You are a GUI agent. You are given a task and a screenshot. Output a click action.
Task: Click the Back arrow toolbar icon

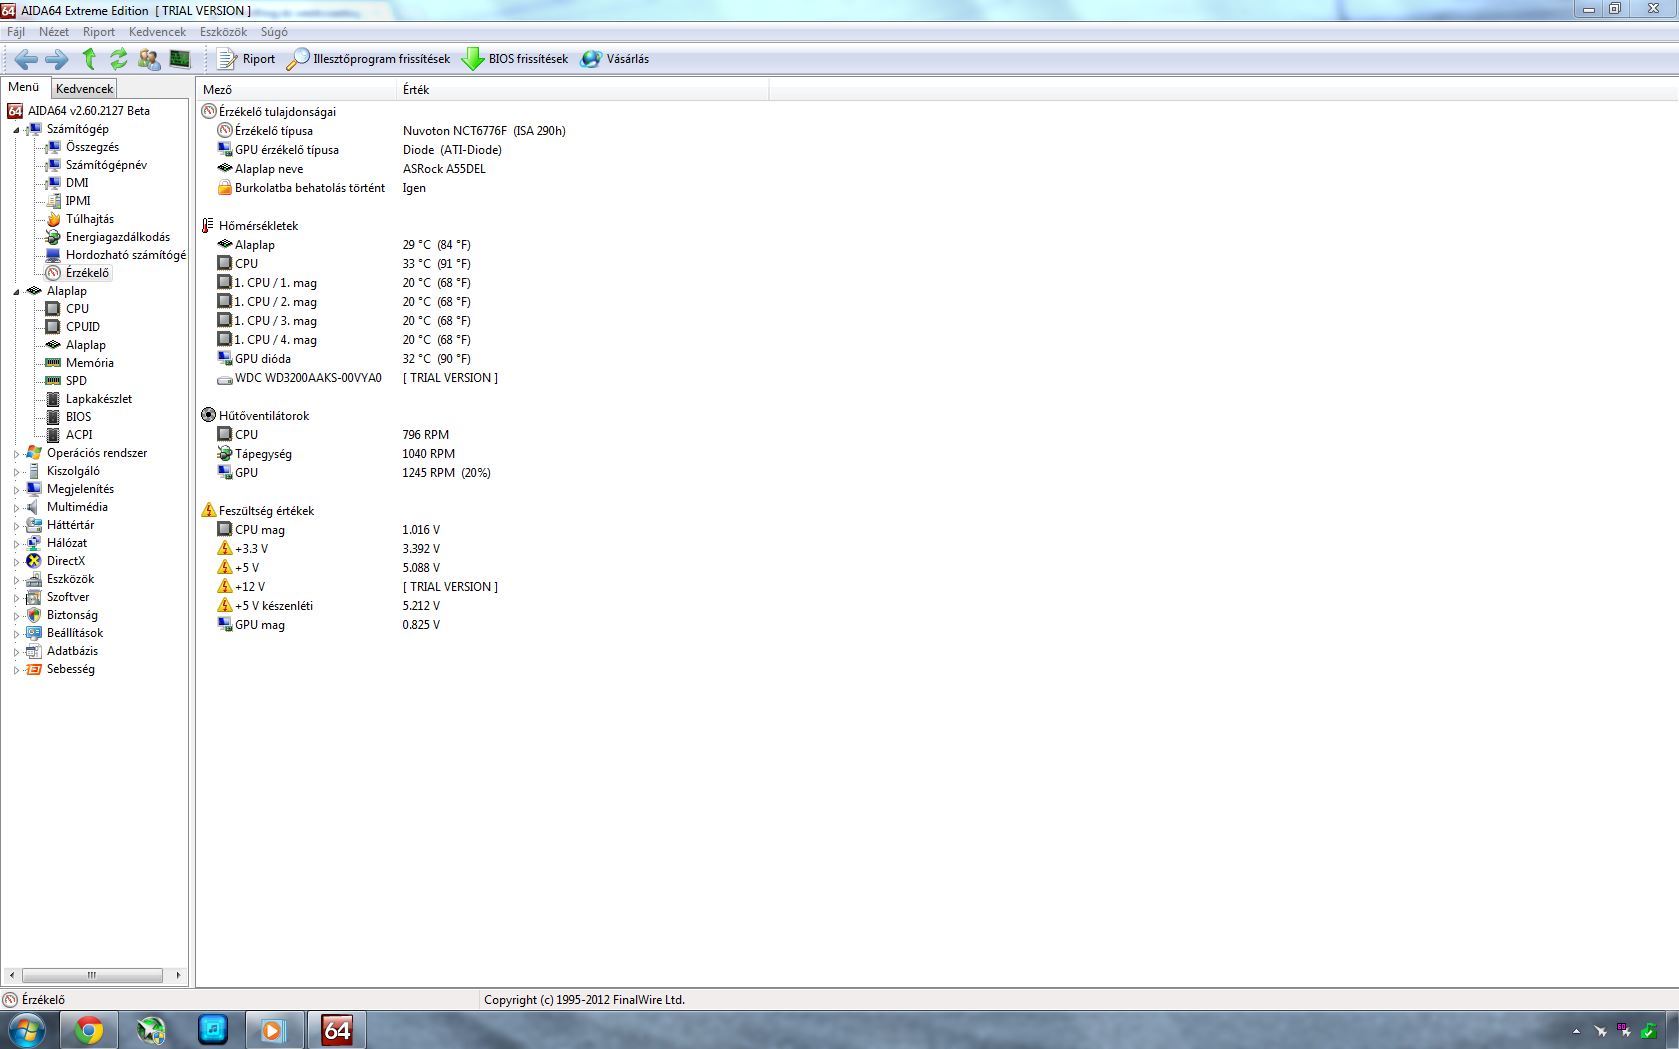click(27, 59)
